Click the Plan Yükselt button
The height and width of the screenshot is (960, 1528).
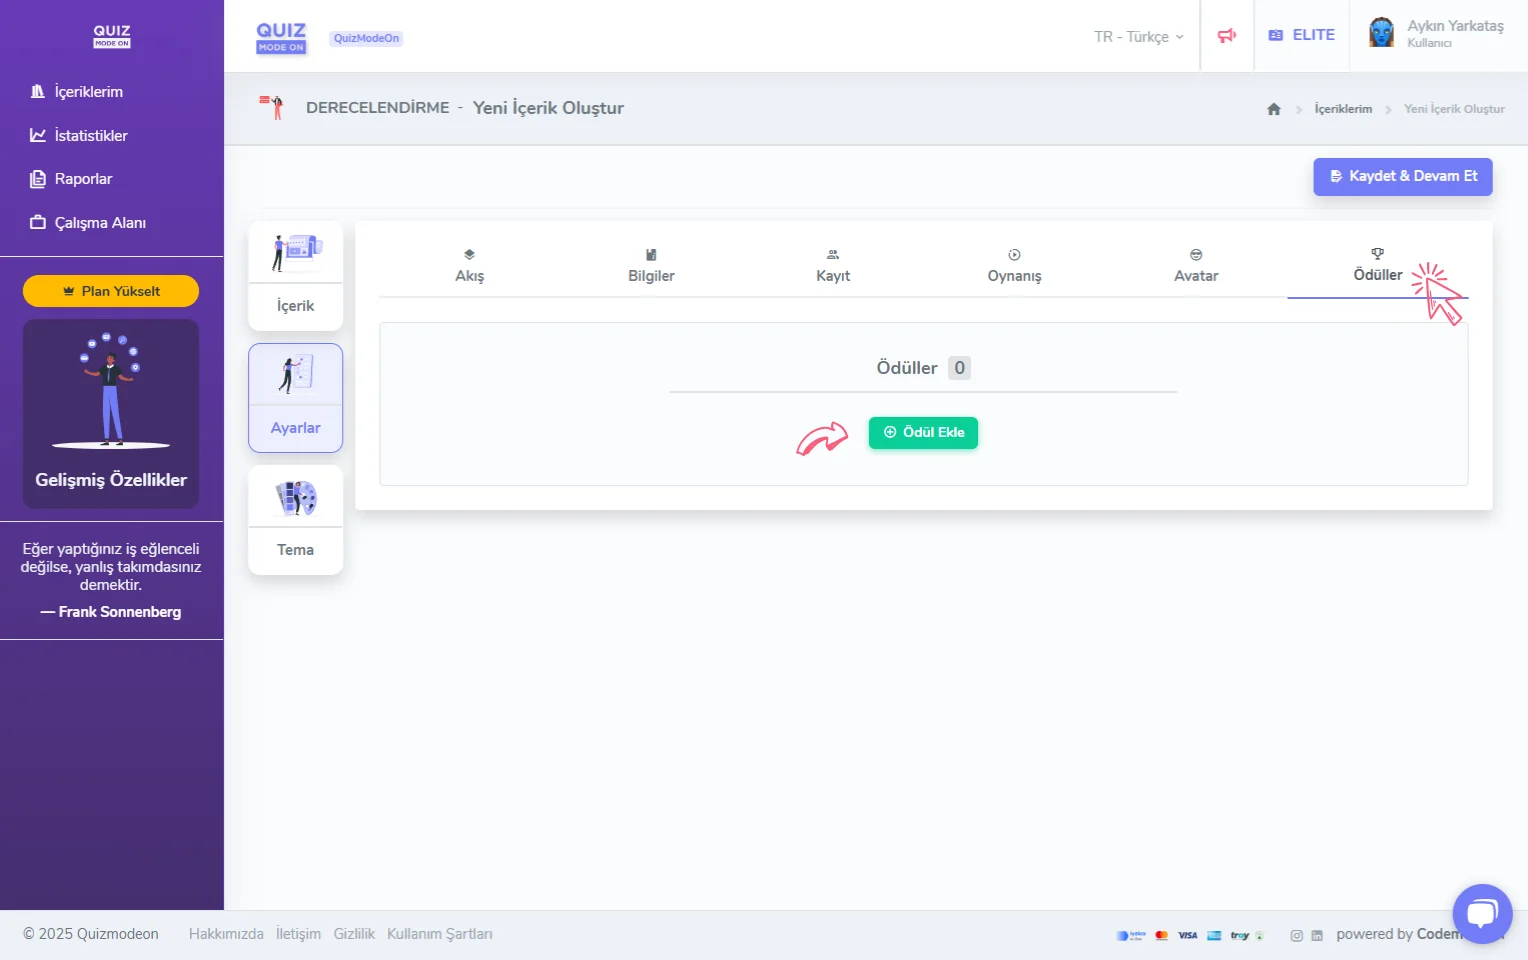point(111,291)
